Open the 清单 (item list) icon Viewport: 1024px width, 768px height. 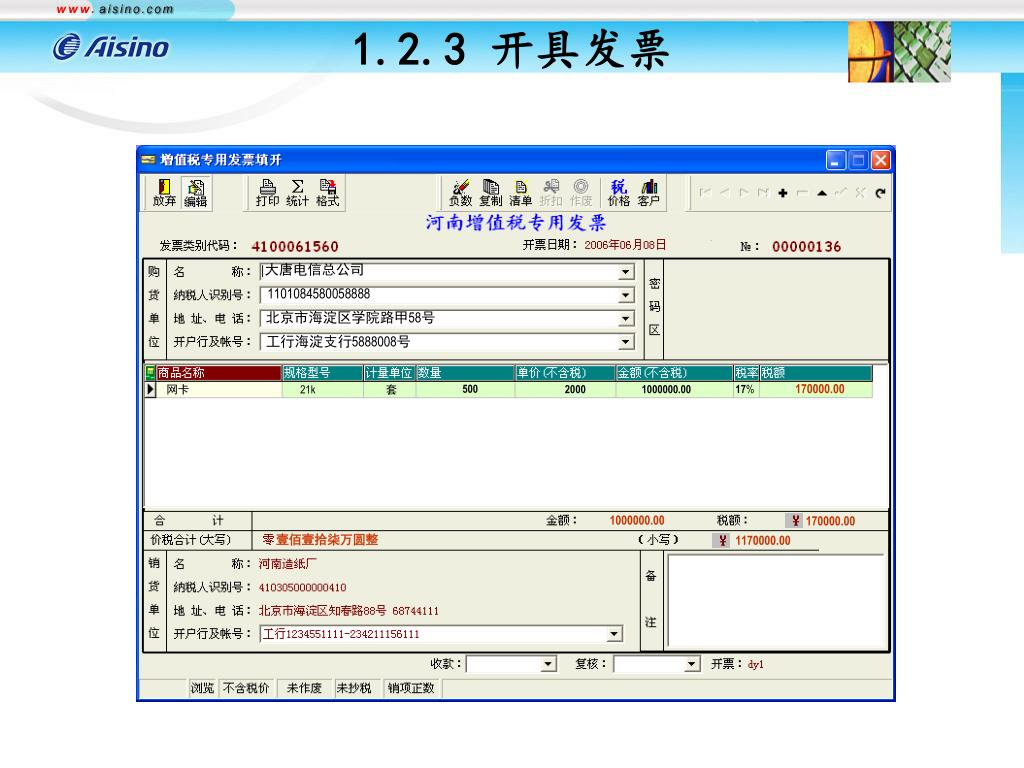(520, 193)
